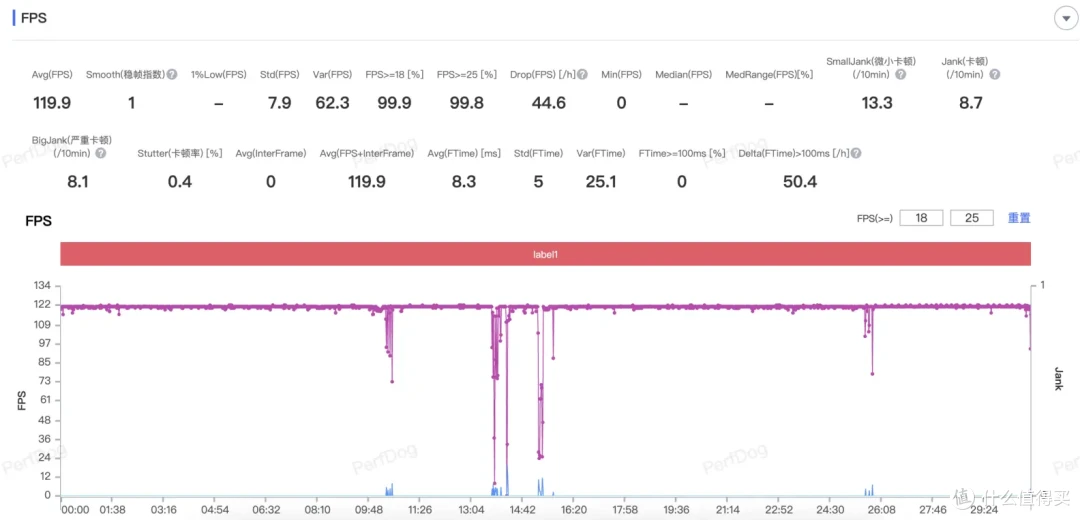Open help icon next to Drop(FPS) [/h]
The height and width of the screenshot is (520, 1080).
(x=583, y=74)
